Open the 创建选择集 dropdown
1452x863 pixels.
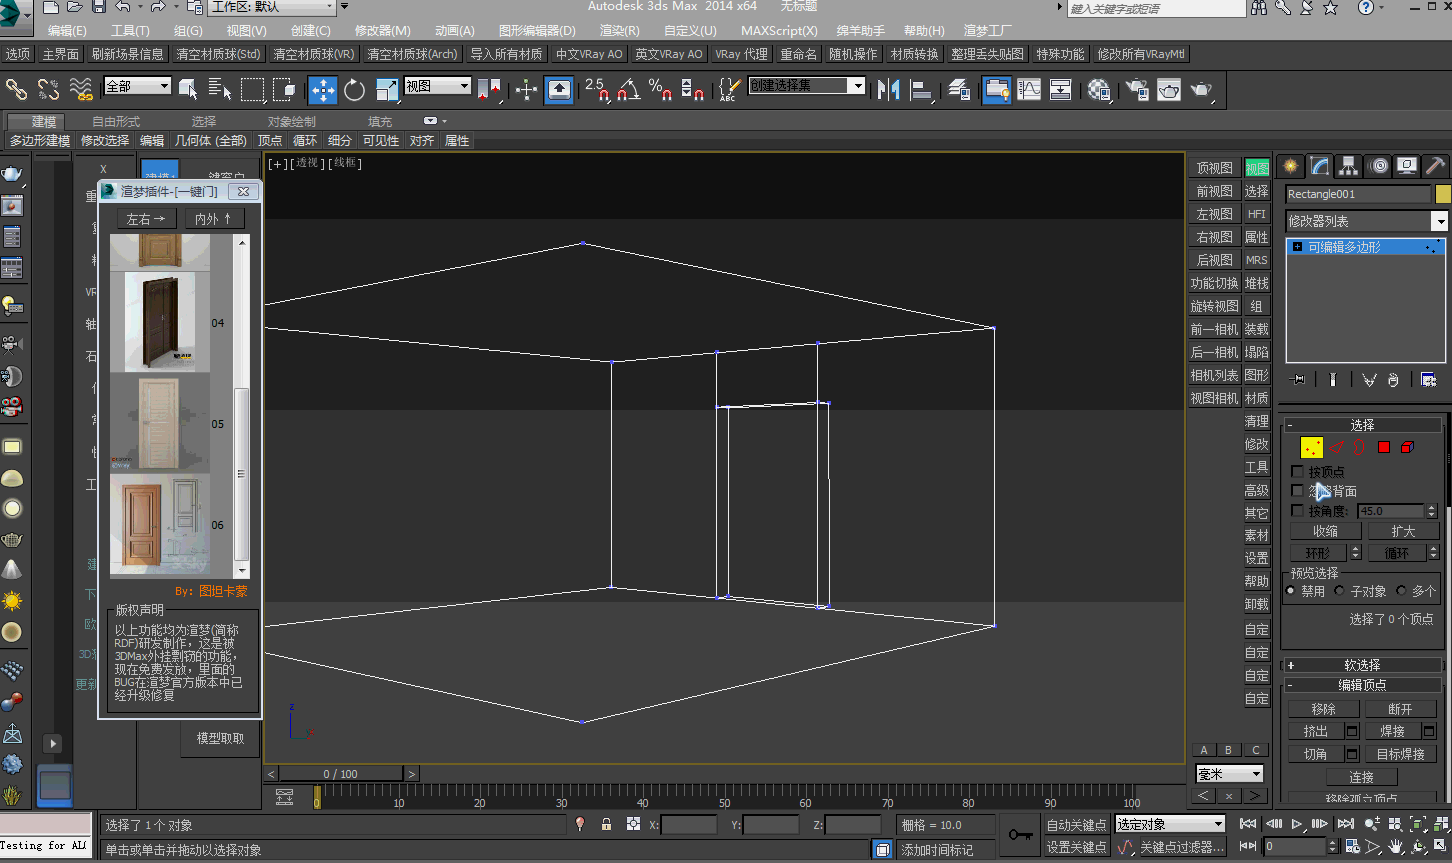(x=857, y=86)
